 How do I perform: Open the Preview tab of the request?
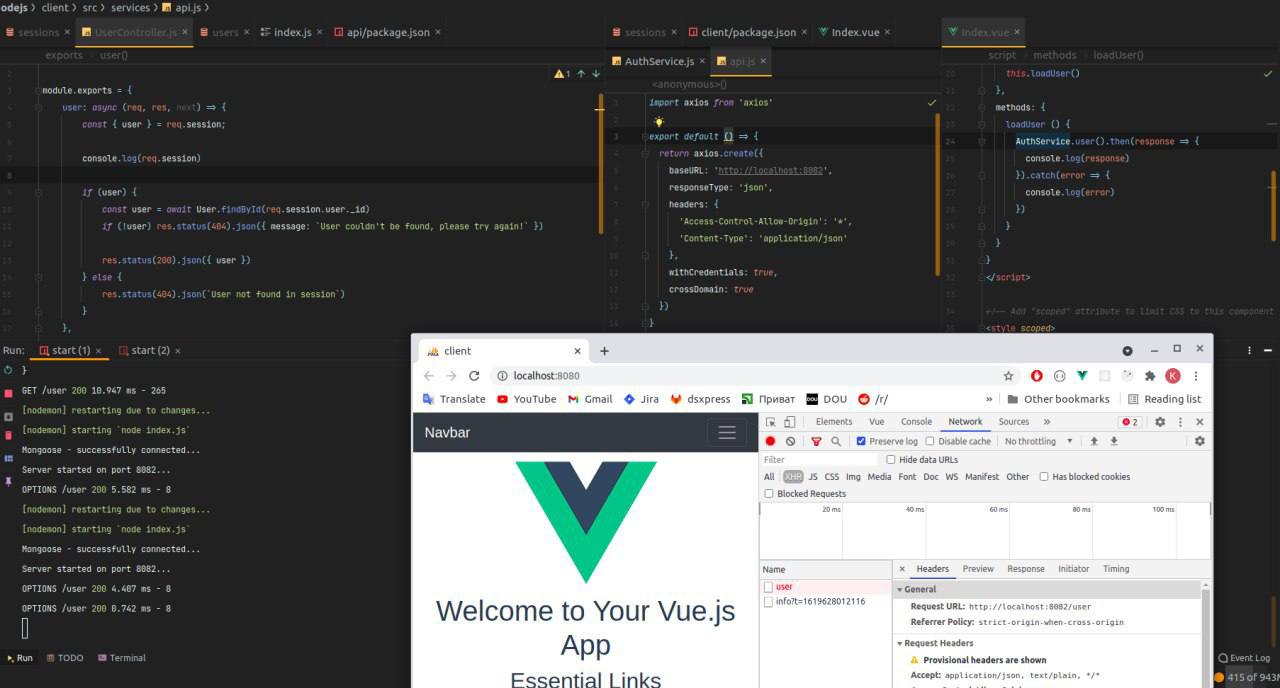[978, 569]
